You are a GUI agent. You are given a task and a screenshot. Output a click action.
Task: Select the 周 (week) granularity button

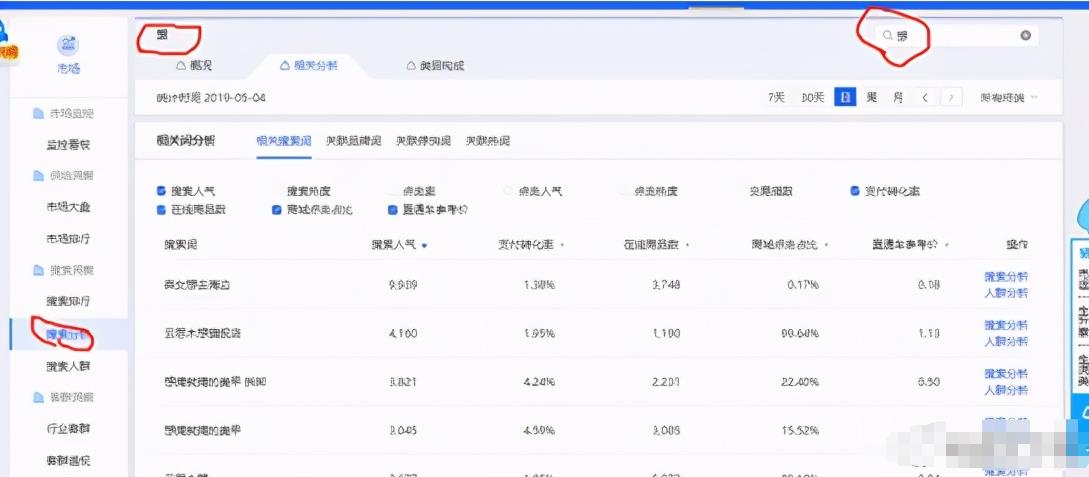pyautogui.click(x=871, y=98)
